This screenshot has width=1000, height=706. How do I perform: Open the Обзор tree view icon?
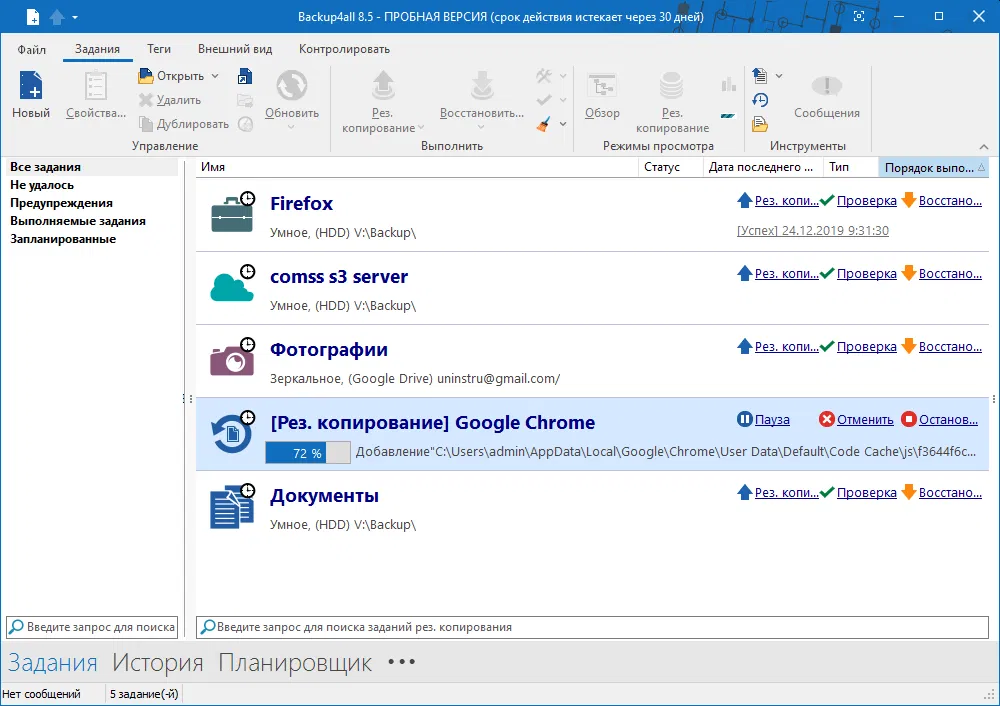(602, 85)
